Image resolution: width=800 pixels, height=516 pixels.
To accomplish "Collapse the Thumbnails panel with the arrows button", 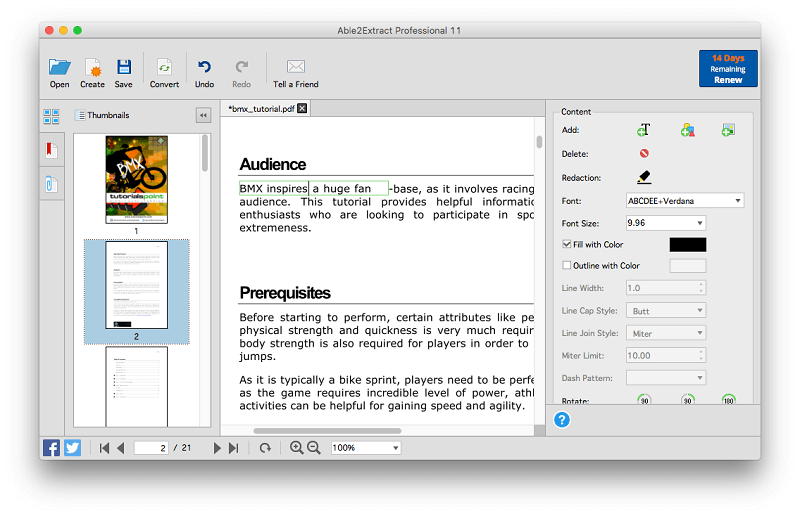I will [x=203, y=115].
